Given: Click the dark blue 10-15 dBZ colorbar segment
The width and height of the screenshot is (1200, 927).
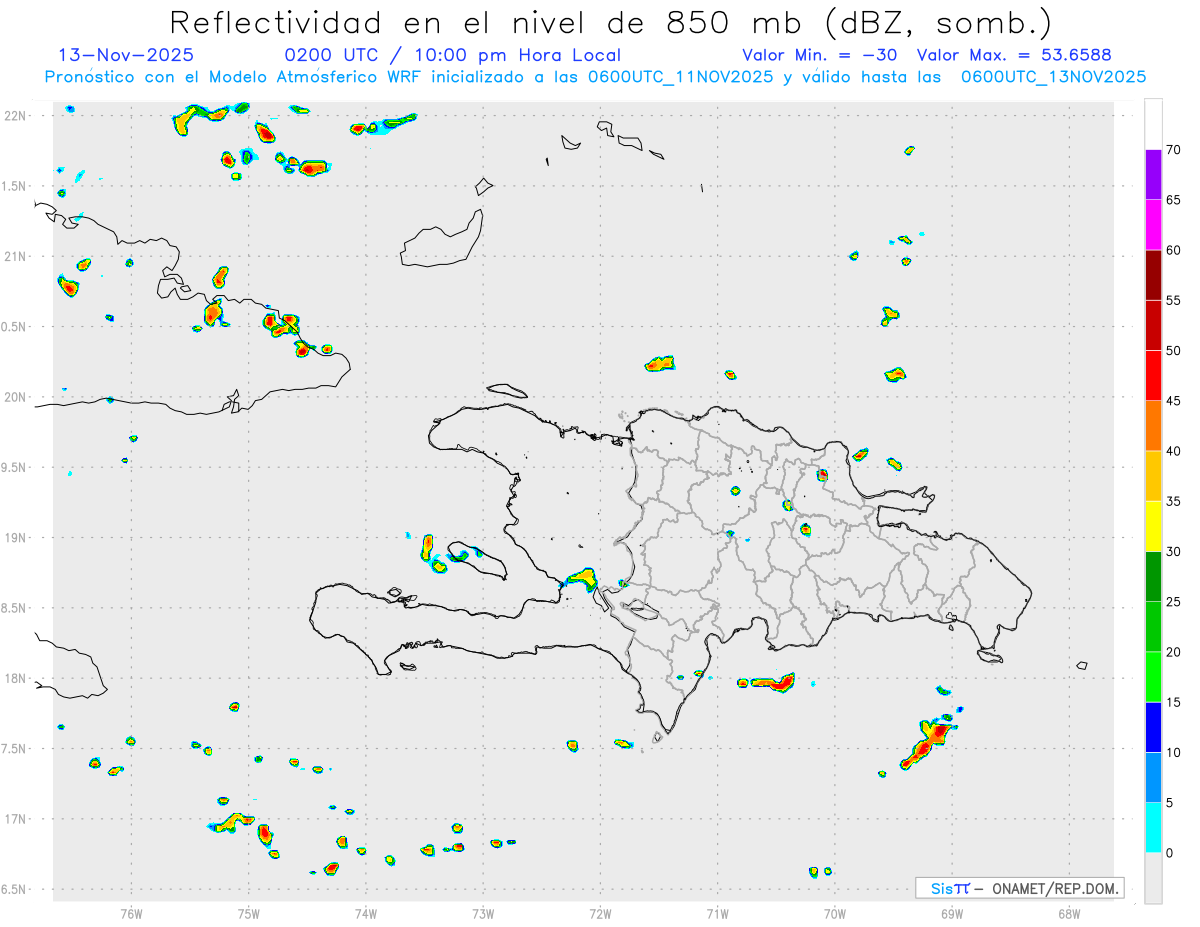Looking at the screenshot, I should pyautogui.click(x=1153, y=727).
